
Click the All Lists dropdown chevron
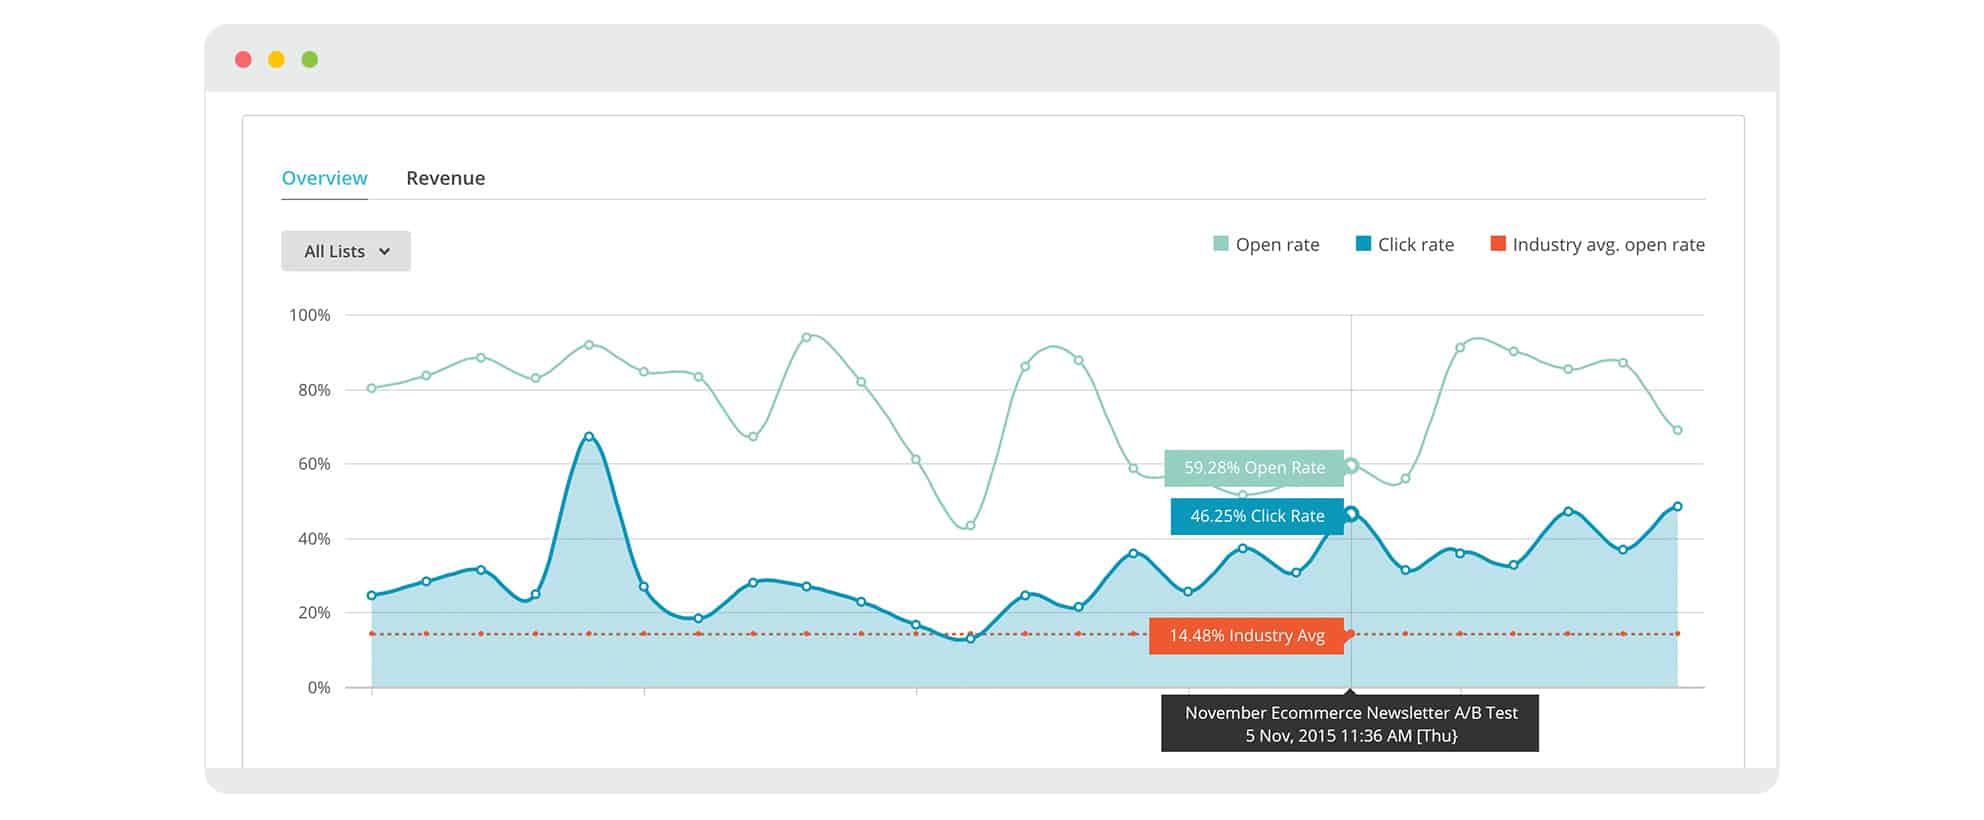pos(384,252)
